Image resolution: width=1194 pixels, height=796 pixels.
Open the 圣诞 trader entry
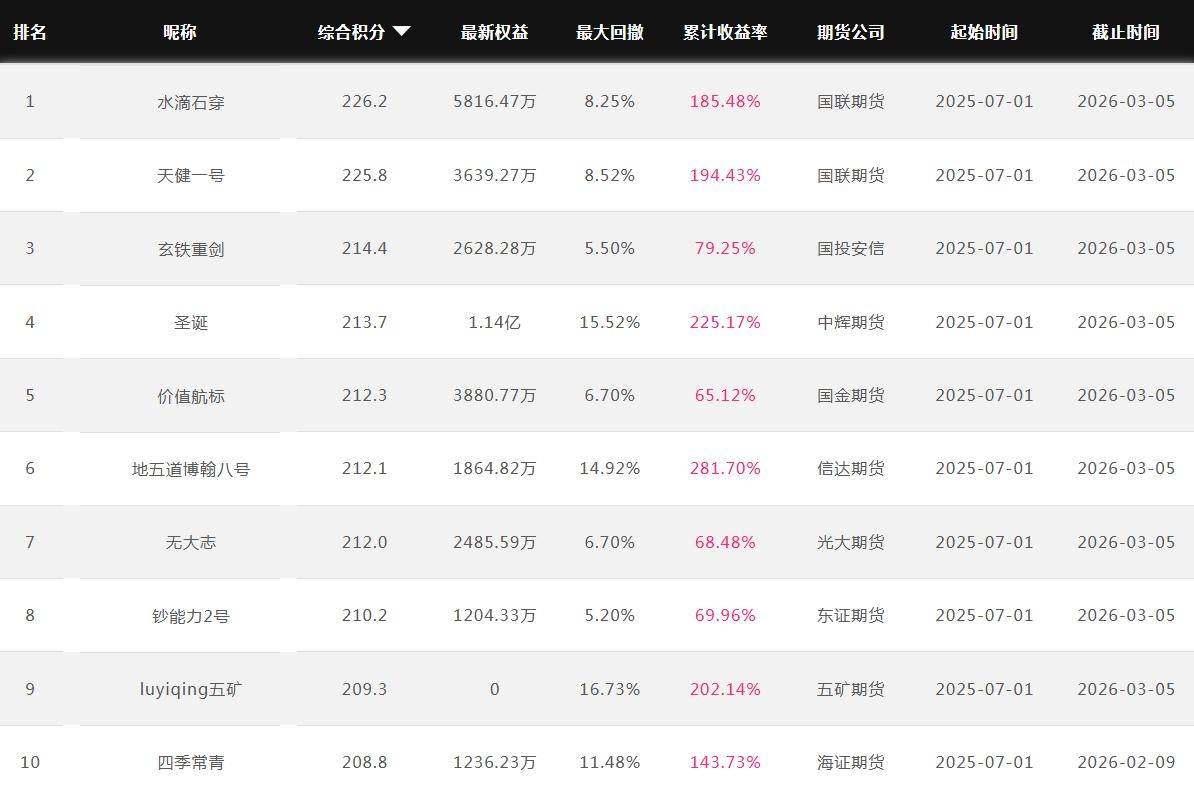click(x=191, y=322)
